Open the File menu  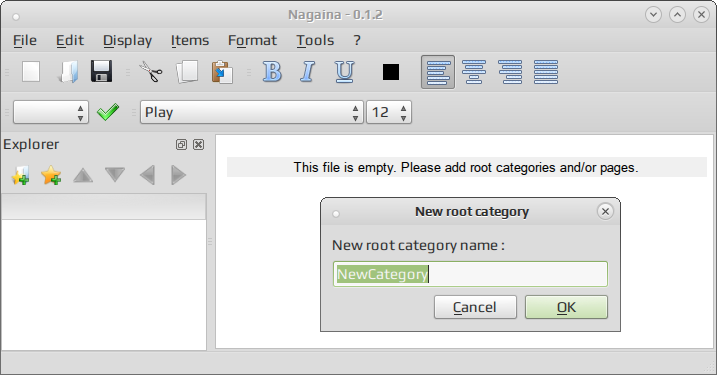coord(25,40)
